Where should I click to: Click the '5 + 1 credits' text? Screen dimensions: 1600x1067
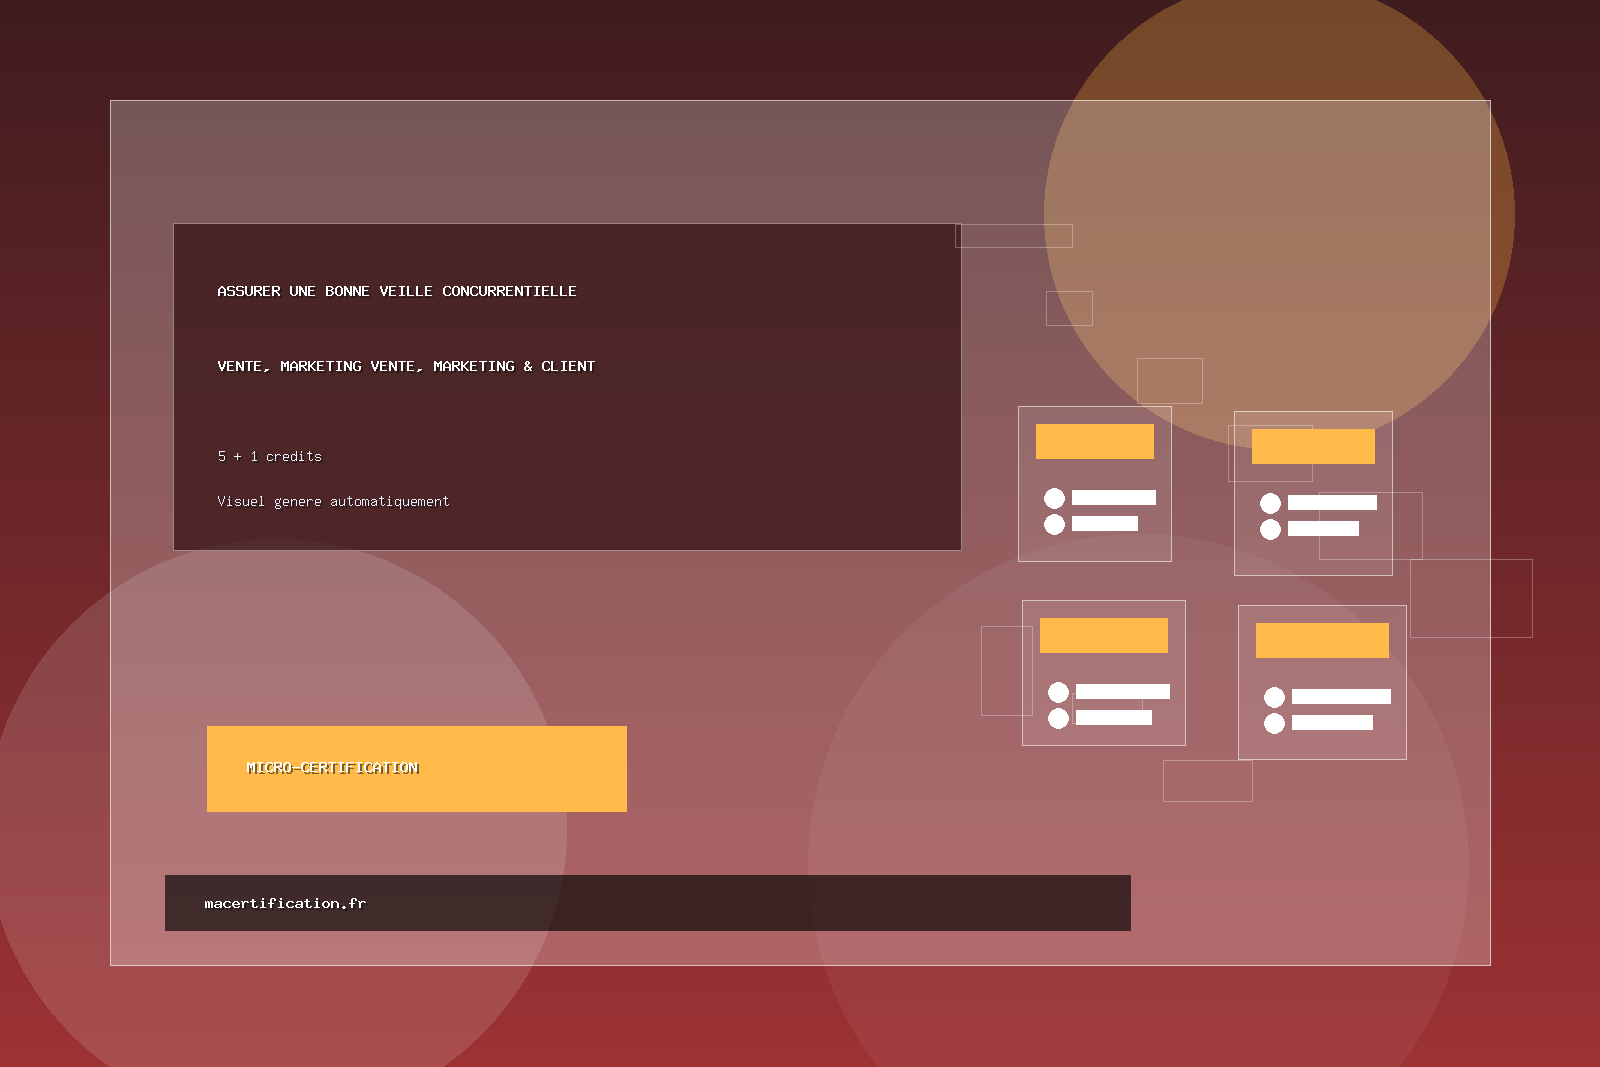(x=269, y=456)
